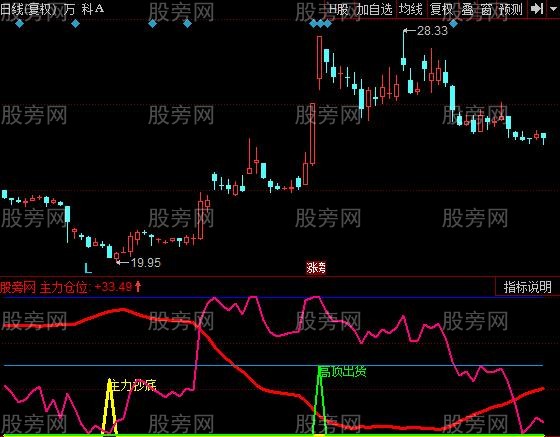Click the green 高顶出货 signal spike
Image resolution: width=560 pixels, height=437 pixels.
(320, 401)
